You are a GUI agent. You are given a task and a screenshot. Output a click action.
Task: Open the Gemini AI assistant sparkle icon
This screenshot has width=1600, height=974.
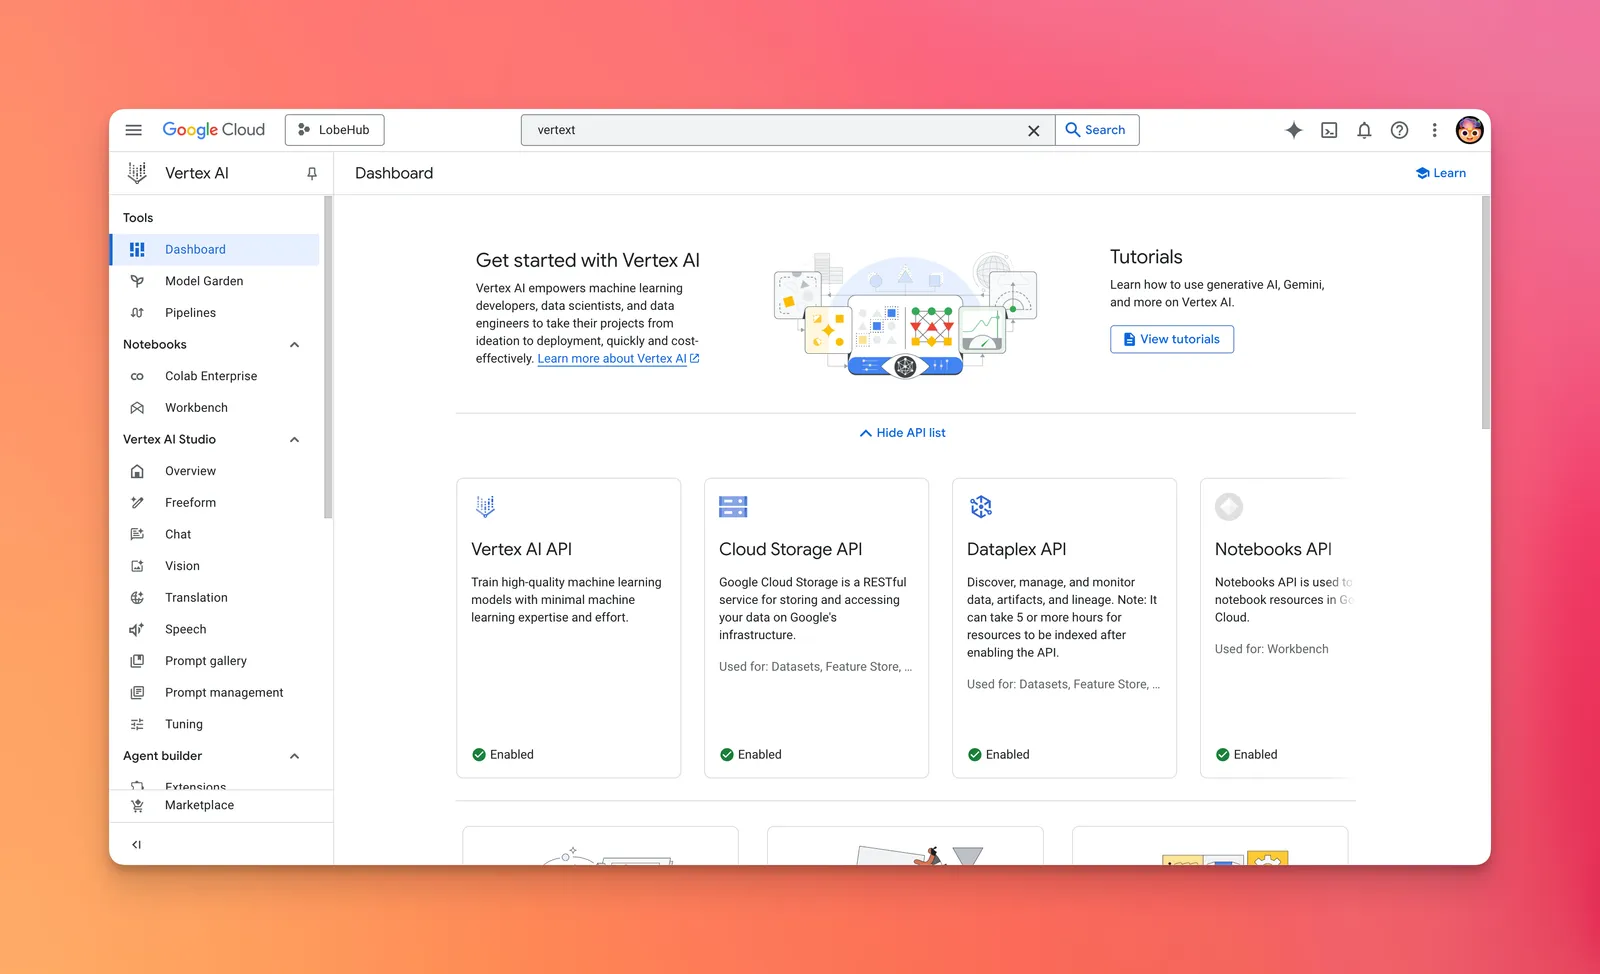[1293, 130]
